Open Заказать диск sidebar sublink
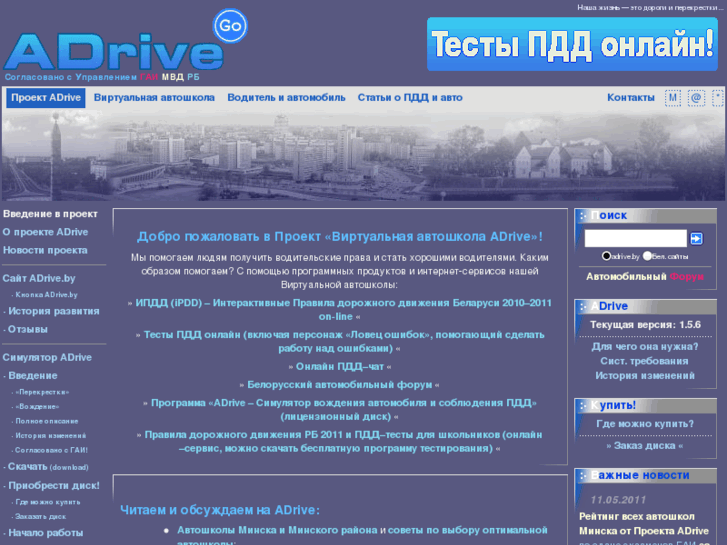Image resolution: width=727 pixels, height=545 pixels. 40,516
